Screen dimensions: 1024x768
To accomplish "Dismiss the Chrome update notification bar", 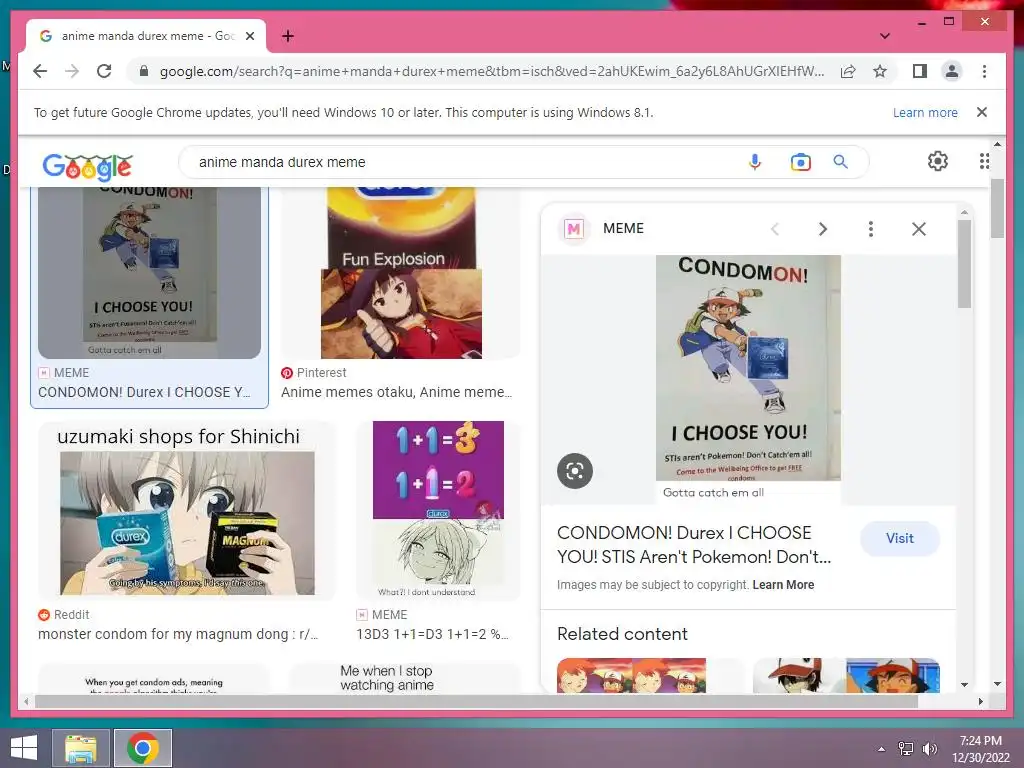I will pyautogui.click(x=982, y=112).
